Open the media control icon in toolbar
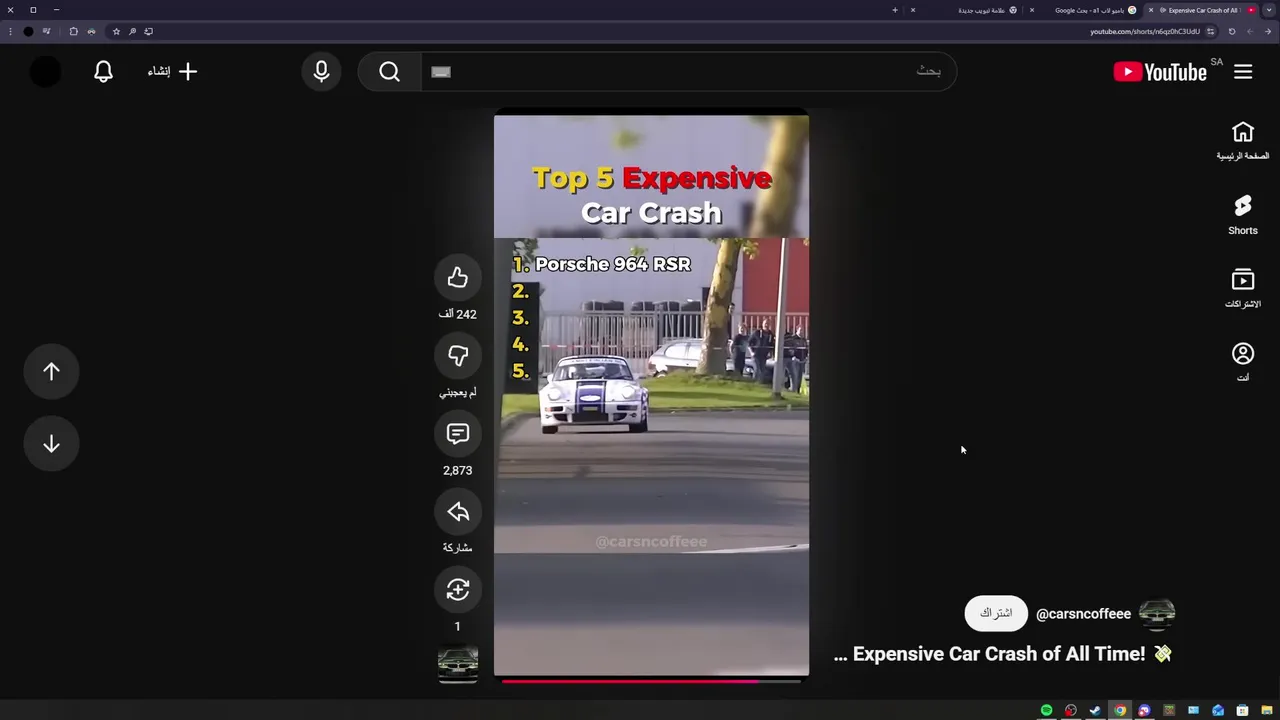 (x=46, y=31)
